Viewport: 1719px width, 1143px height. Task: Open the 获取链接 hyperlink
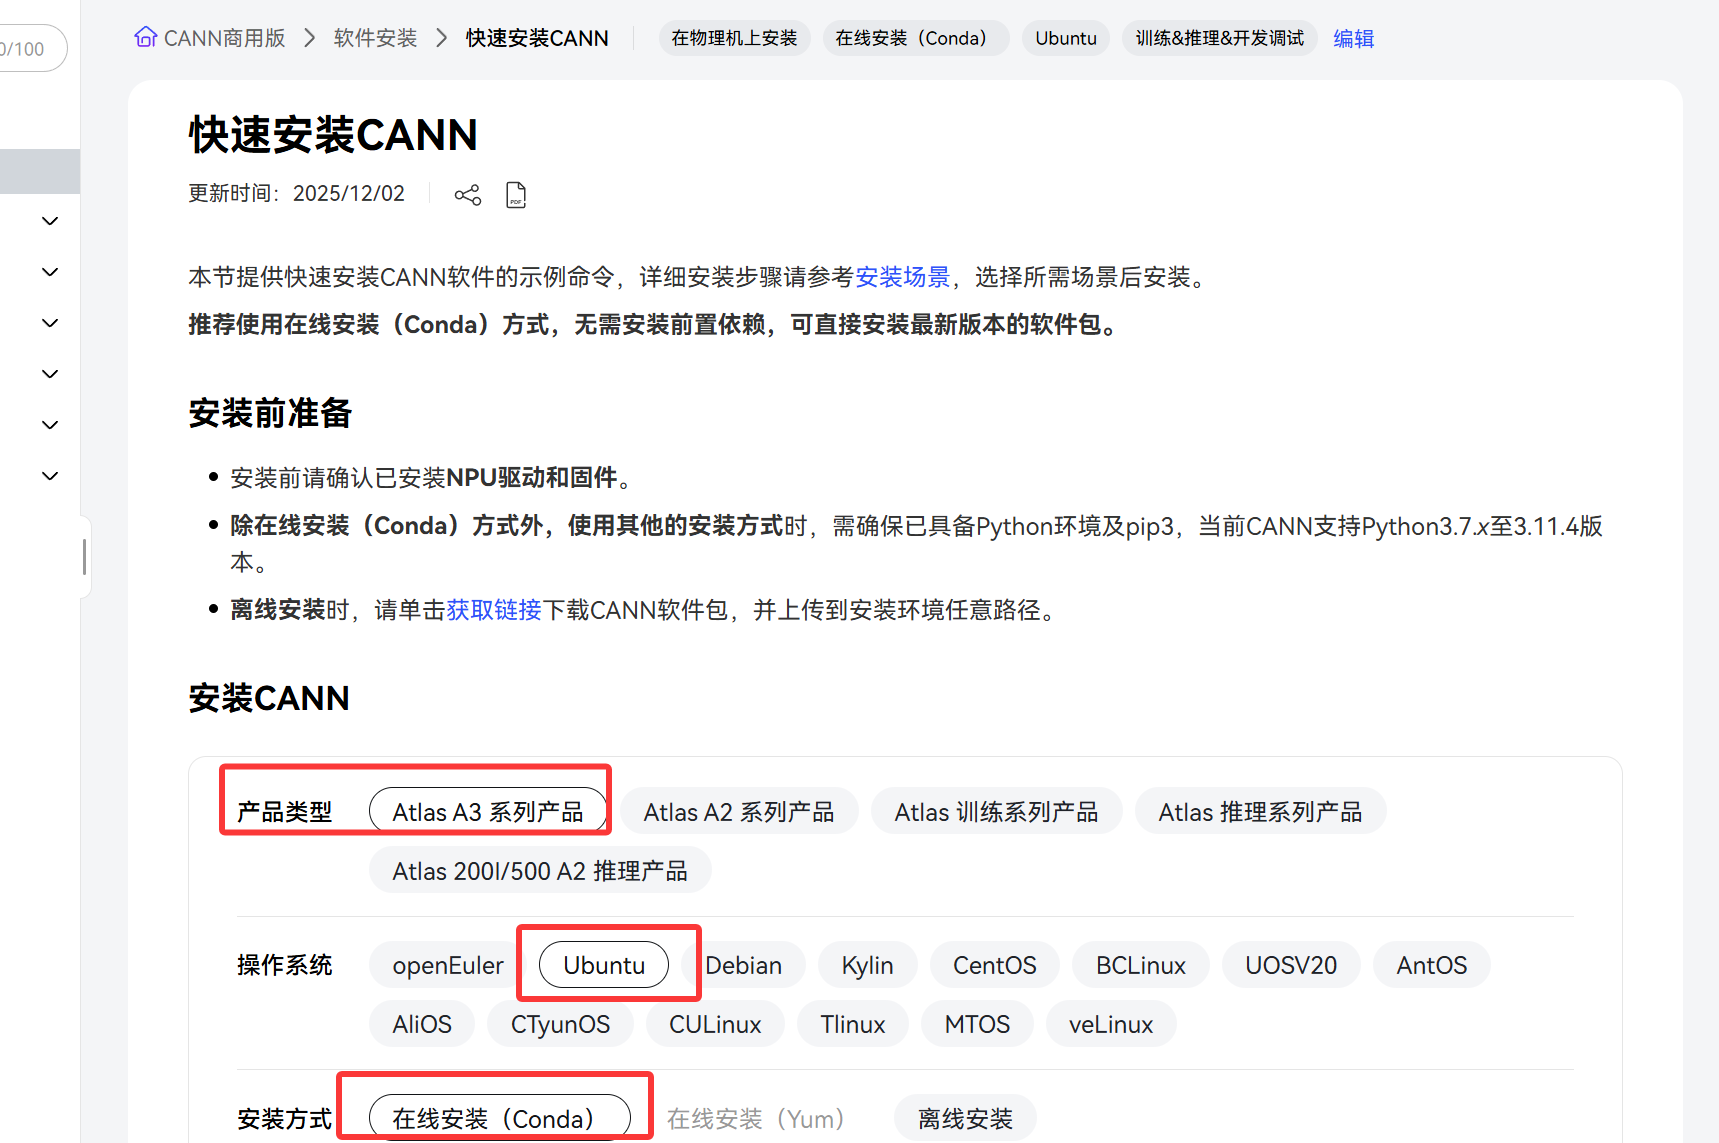tap(494, 610)
